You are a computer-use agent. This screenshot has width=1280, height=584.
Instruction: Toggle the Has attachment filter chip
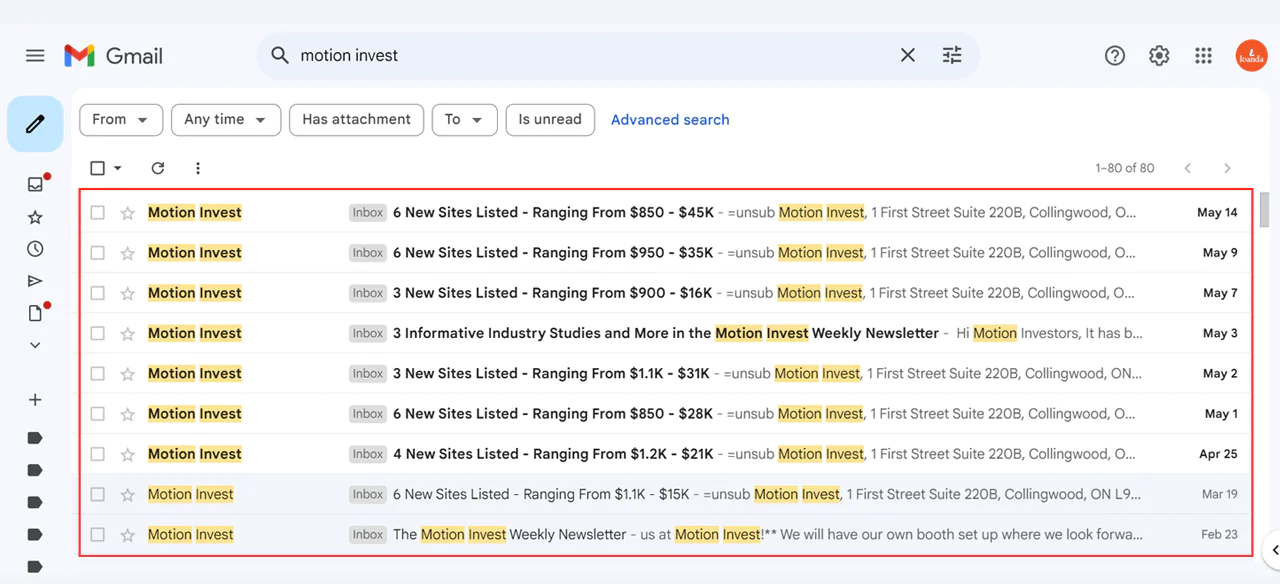356,120
